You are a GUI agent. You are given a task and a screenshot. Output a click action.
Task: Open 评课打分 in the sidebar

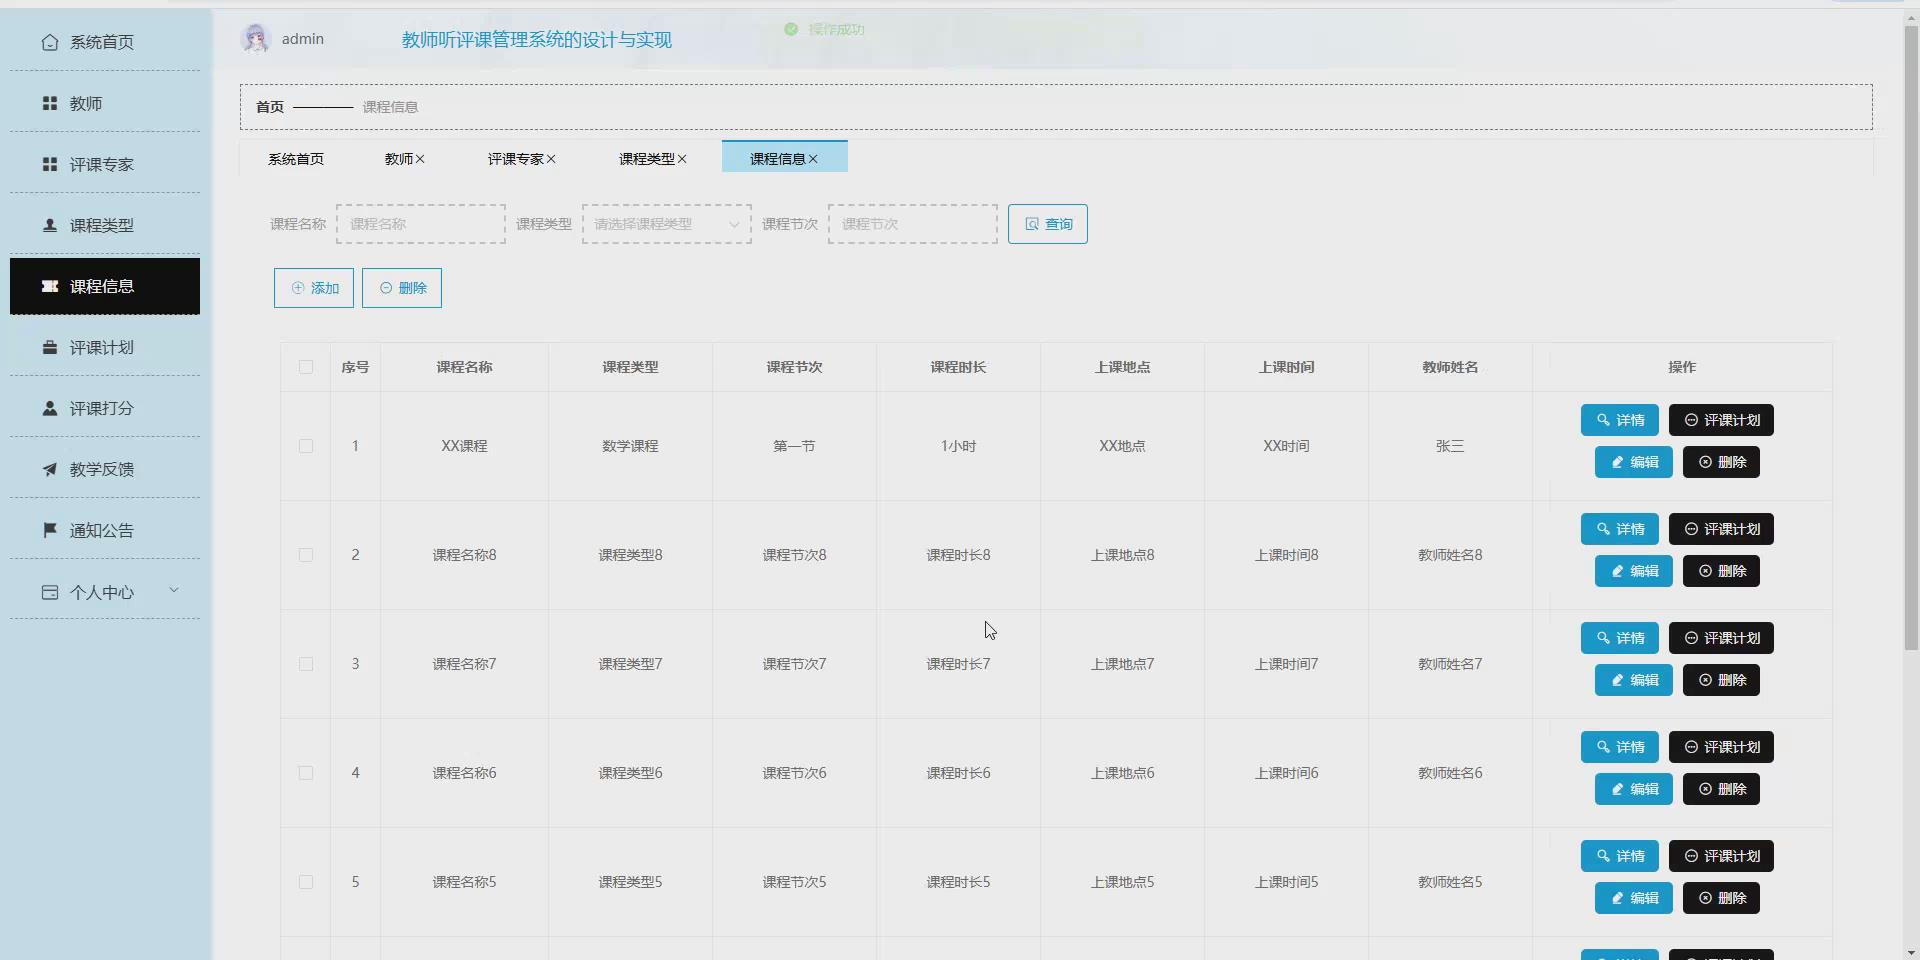pos(105,408)
